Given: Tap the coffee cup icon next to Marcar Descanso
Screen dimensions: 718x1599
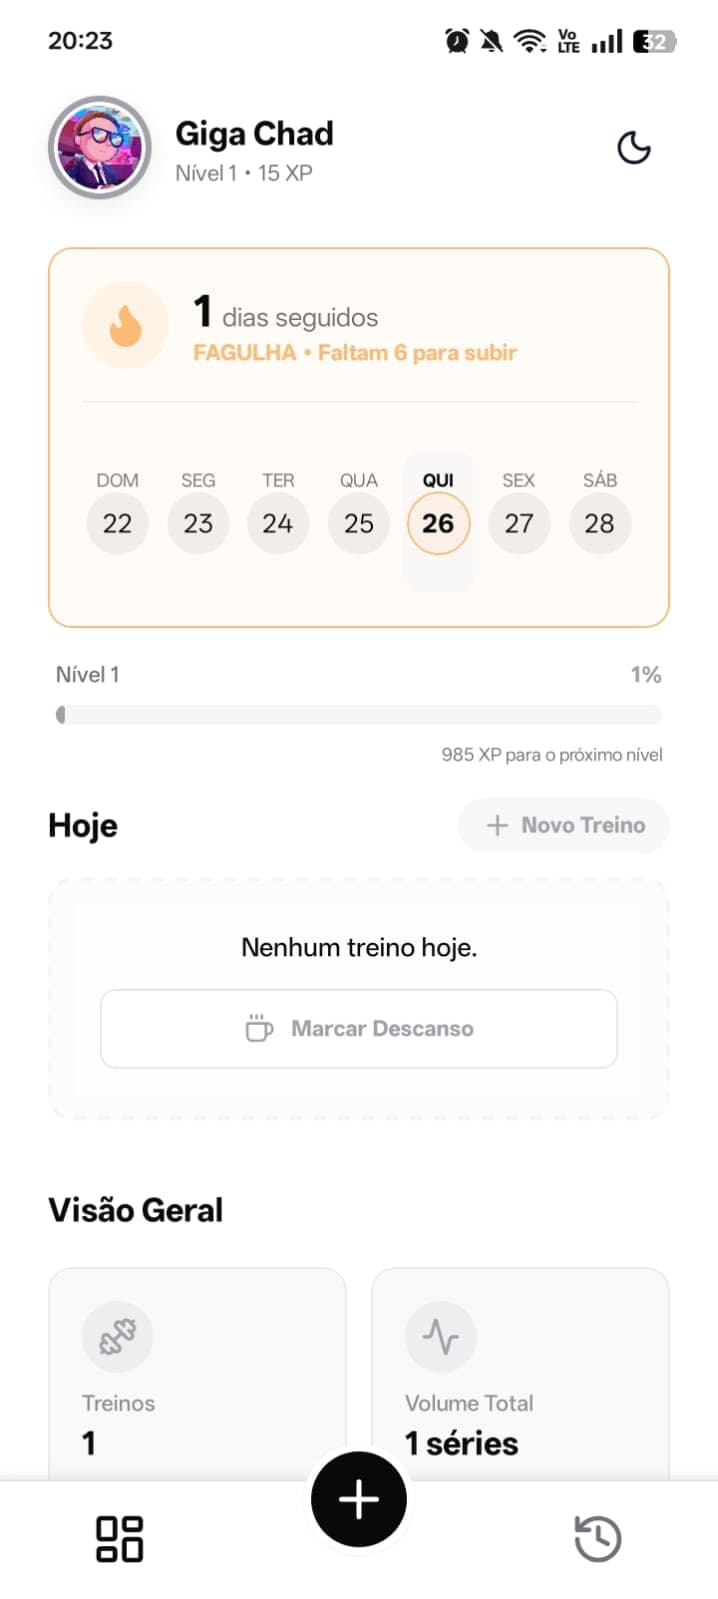Looking at the screenshot, I should 259,1028.
